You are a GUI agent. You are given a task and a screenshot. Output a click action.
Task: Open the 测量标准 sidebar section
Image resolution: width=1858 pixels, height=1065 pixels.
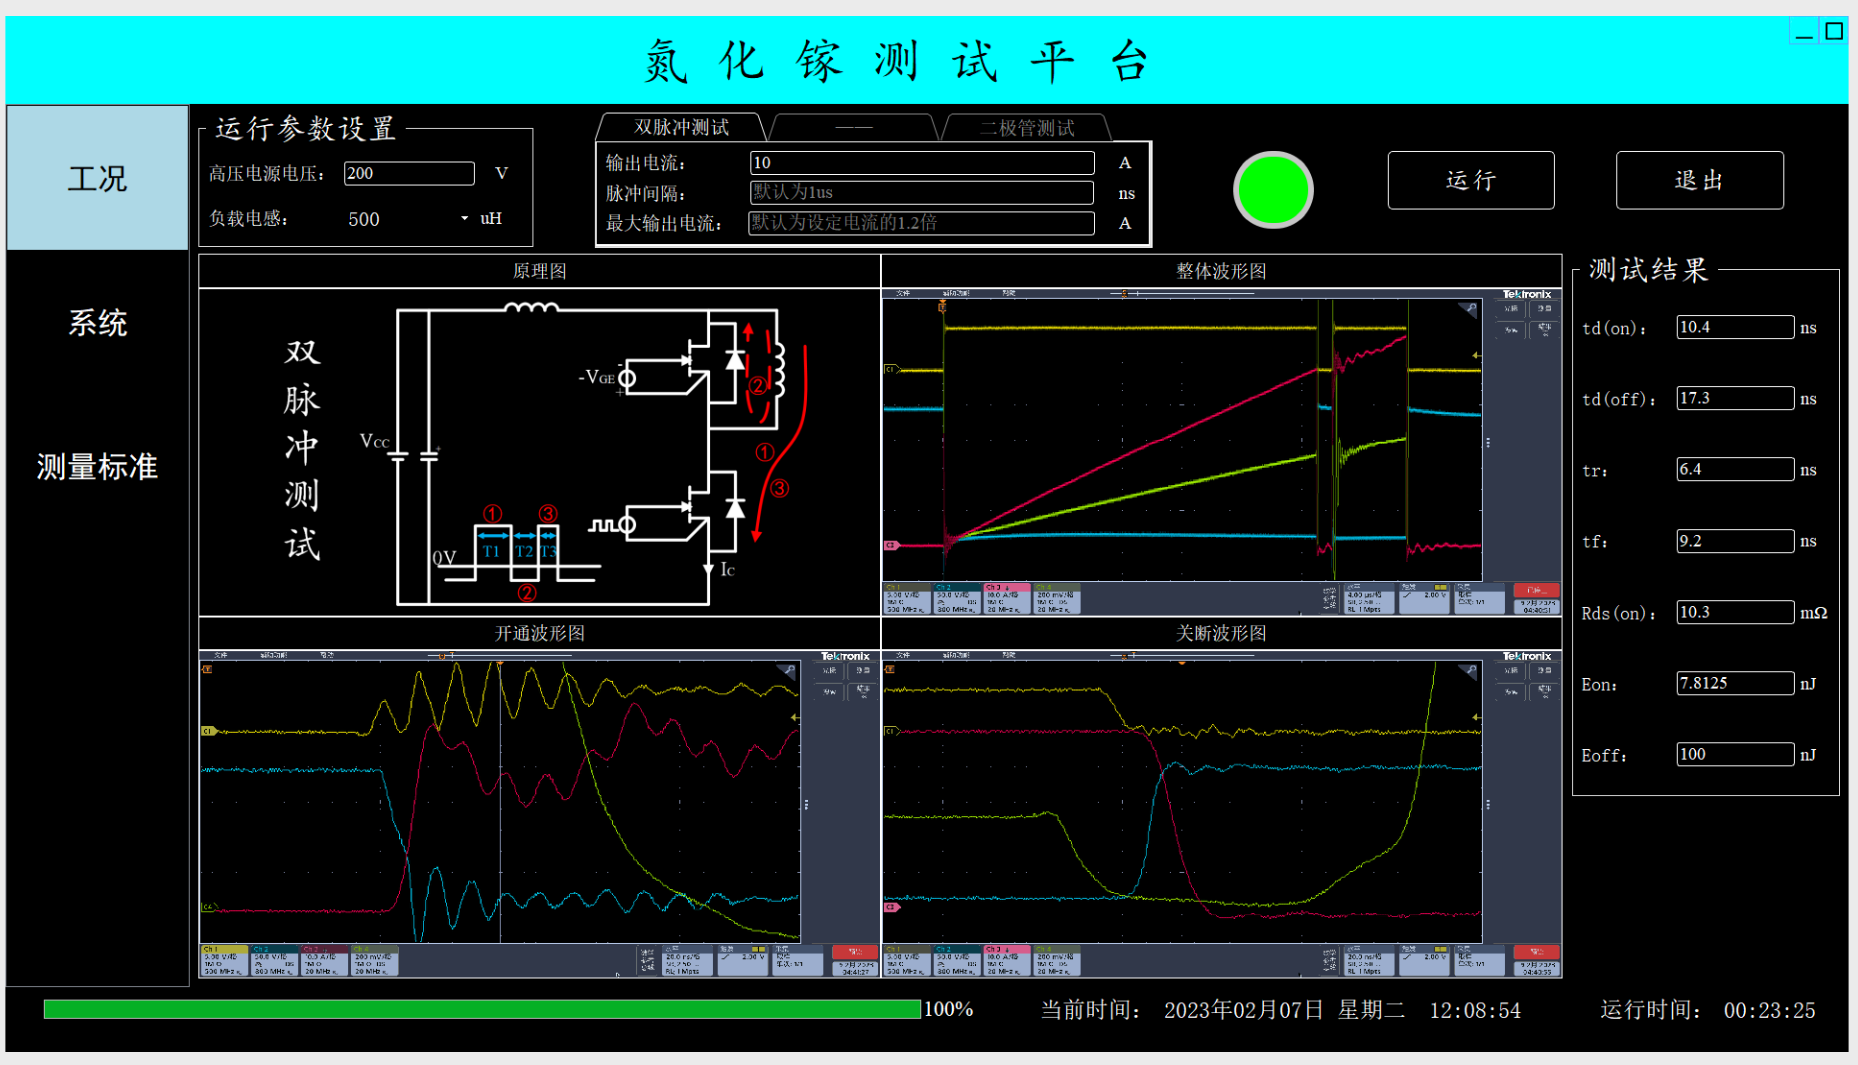[x=97, y=466]
